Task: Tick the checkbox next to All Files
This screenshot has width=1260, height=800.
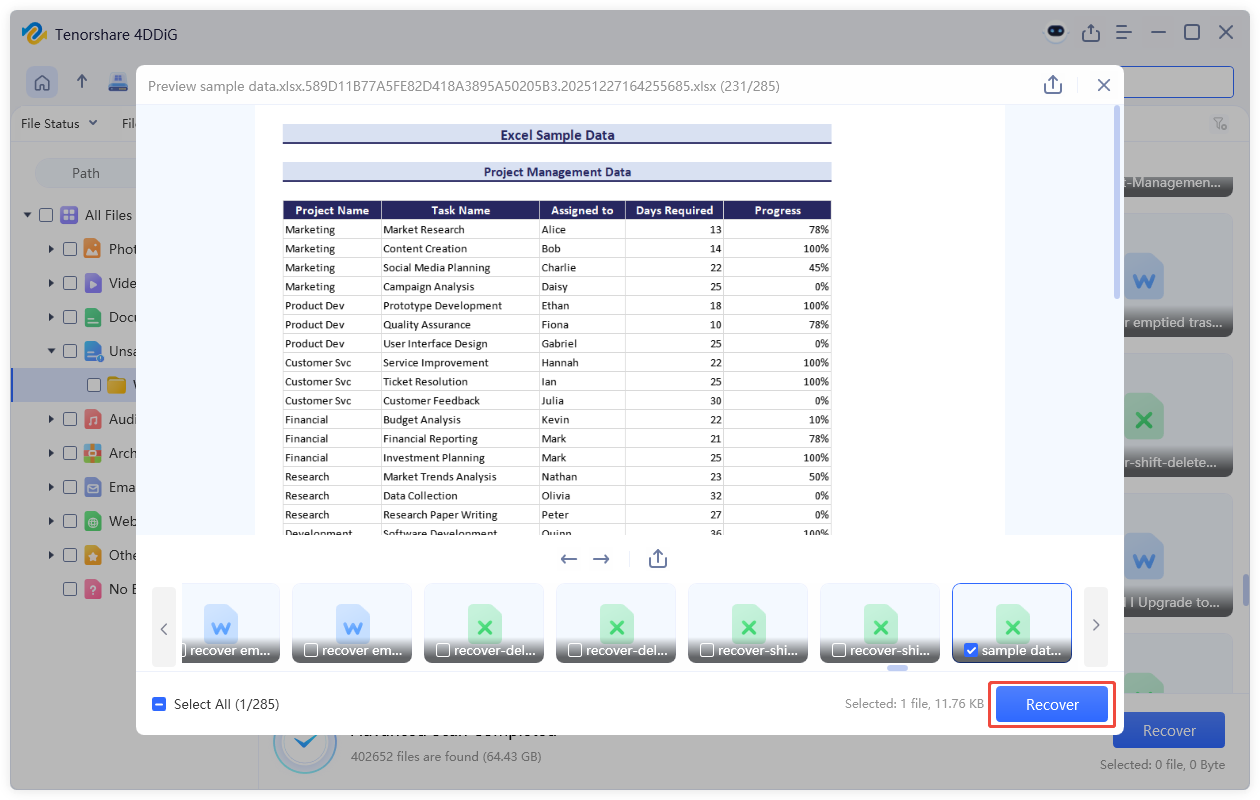Action: tap(44, 214)
